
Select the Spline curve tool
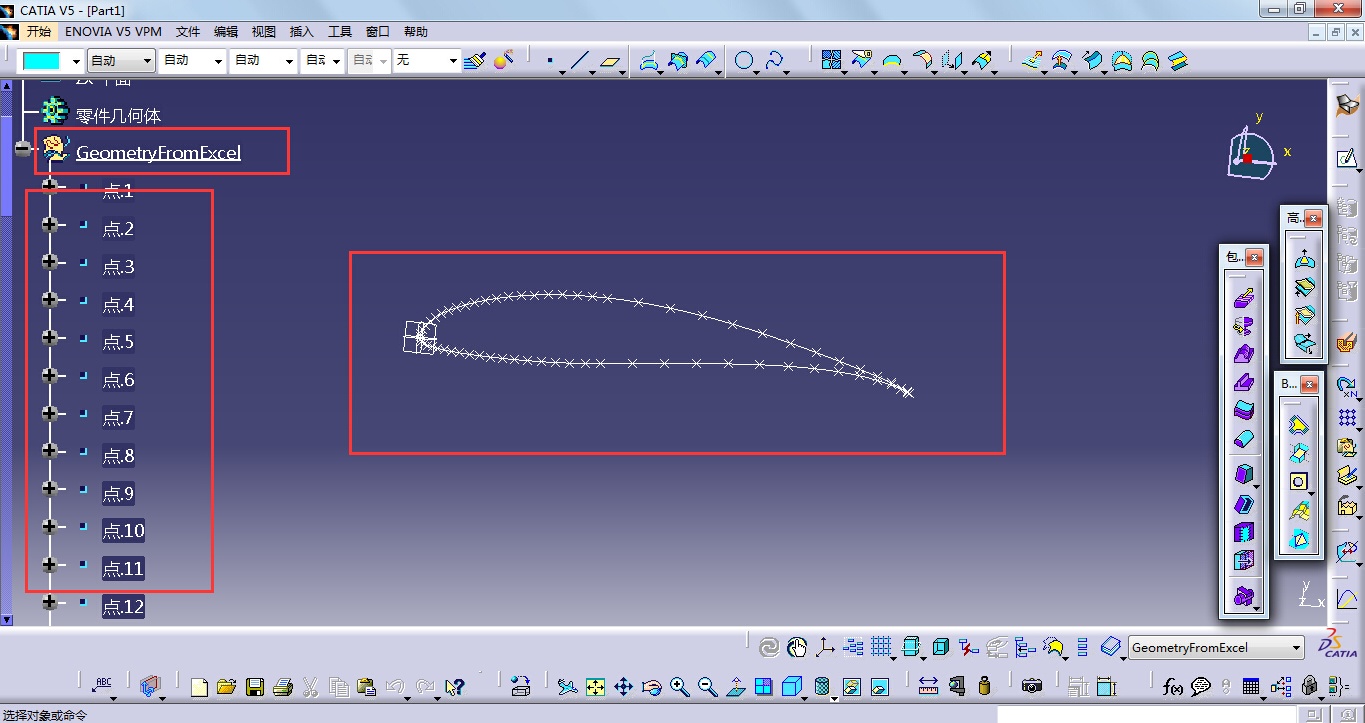[x=774, y=61]
